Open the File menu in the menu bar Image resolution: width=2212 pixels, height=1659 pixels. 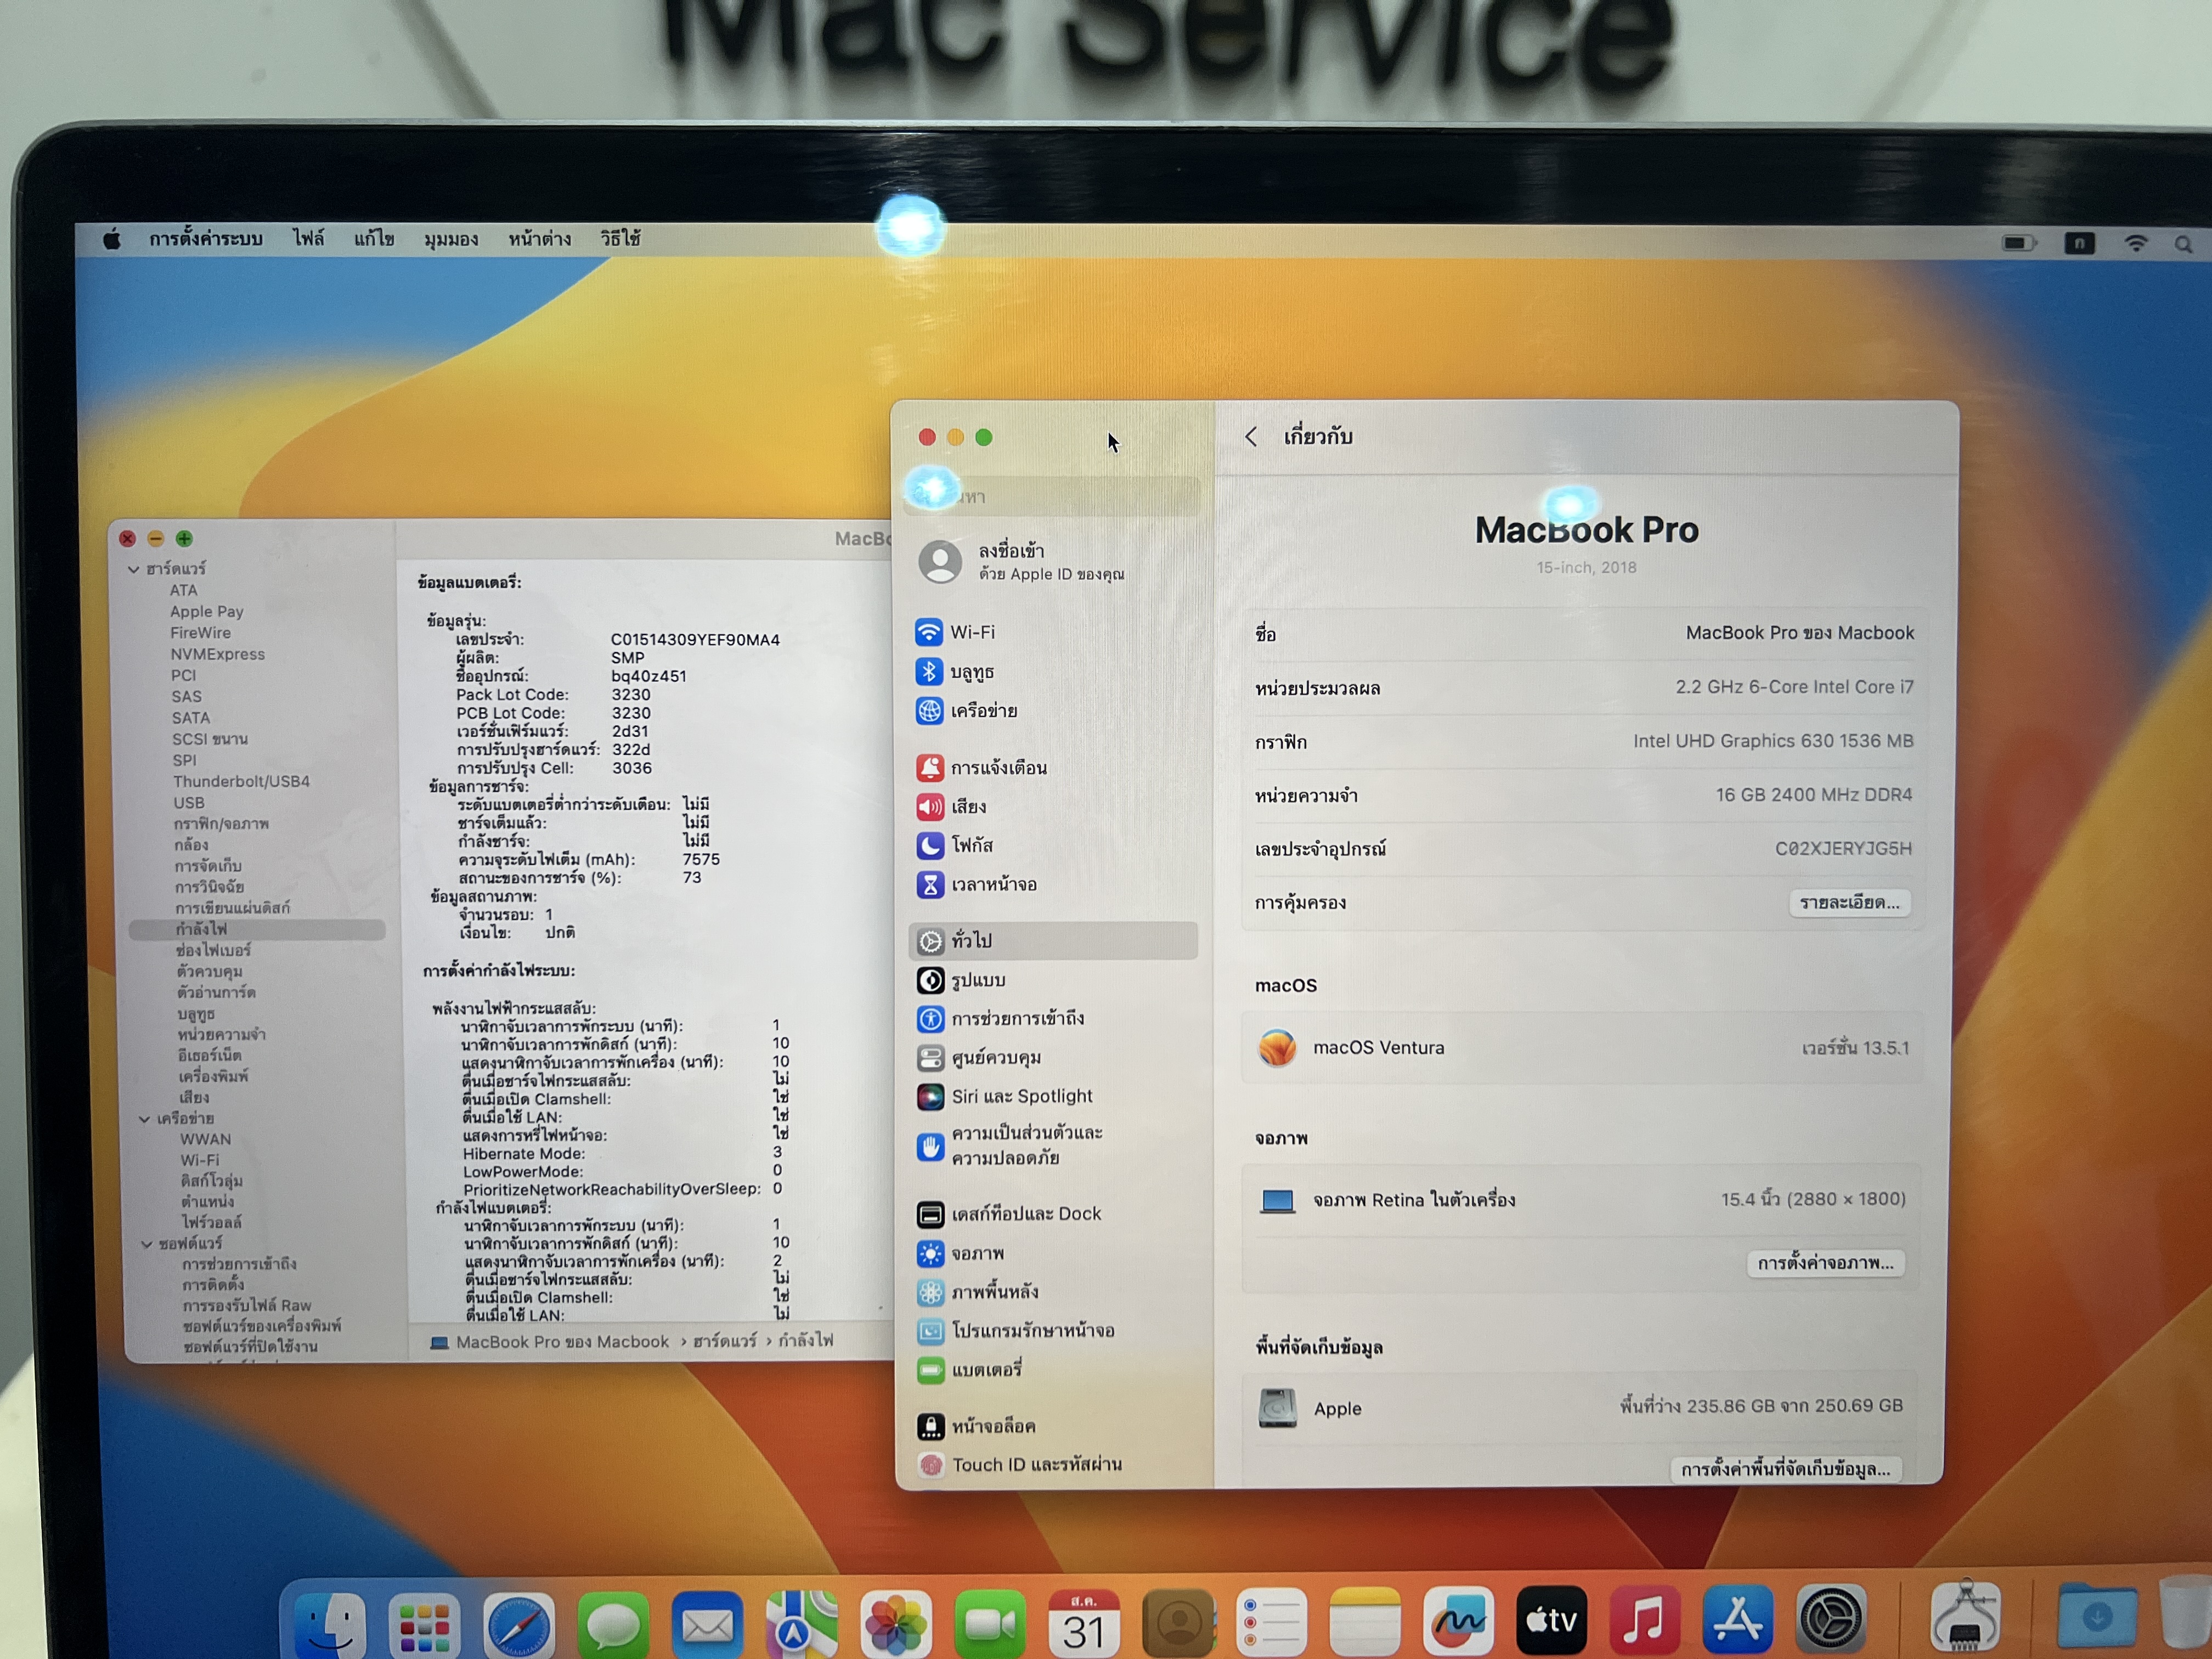308,239
